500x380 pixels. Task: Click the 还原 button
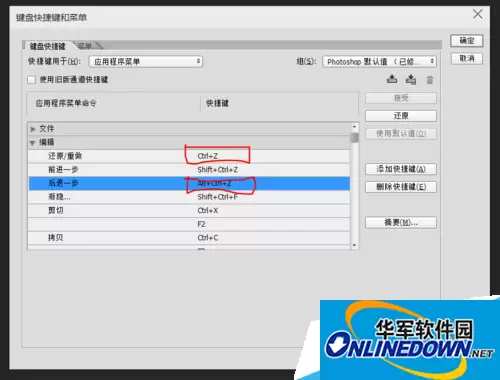coord(401,116)
